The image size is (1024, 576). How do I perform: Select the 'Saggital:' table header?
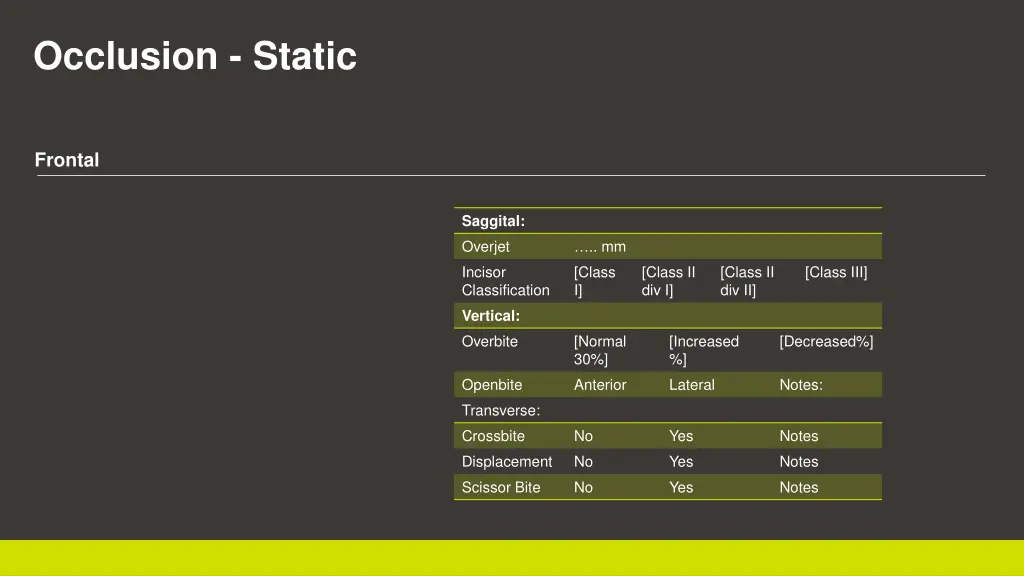click(493, 221)
